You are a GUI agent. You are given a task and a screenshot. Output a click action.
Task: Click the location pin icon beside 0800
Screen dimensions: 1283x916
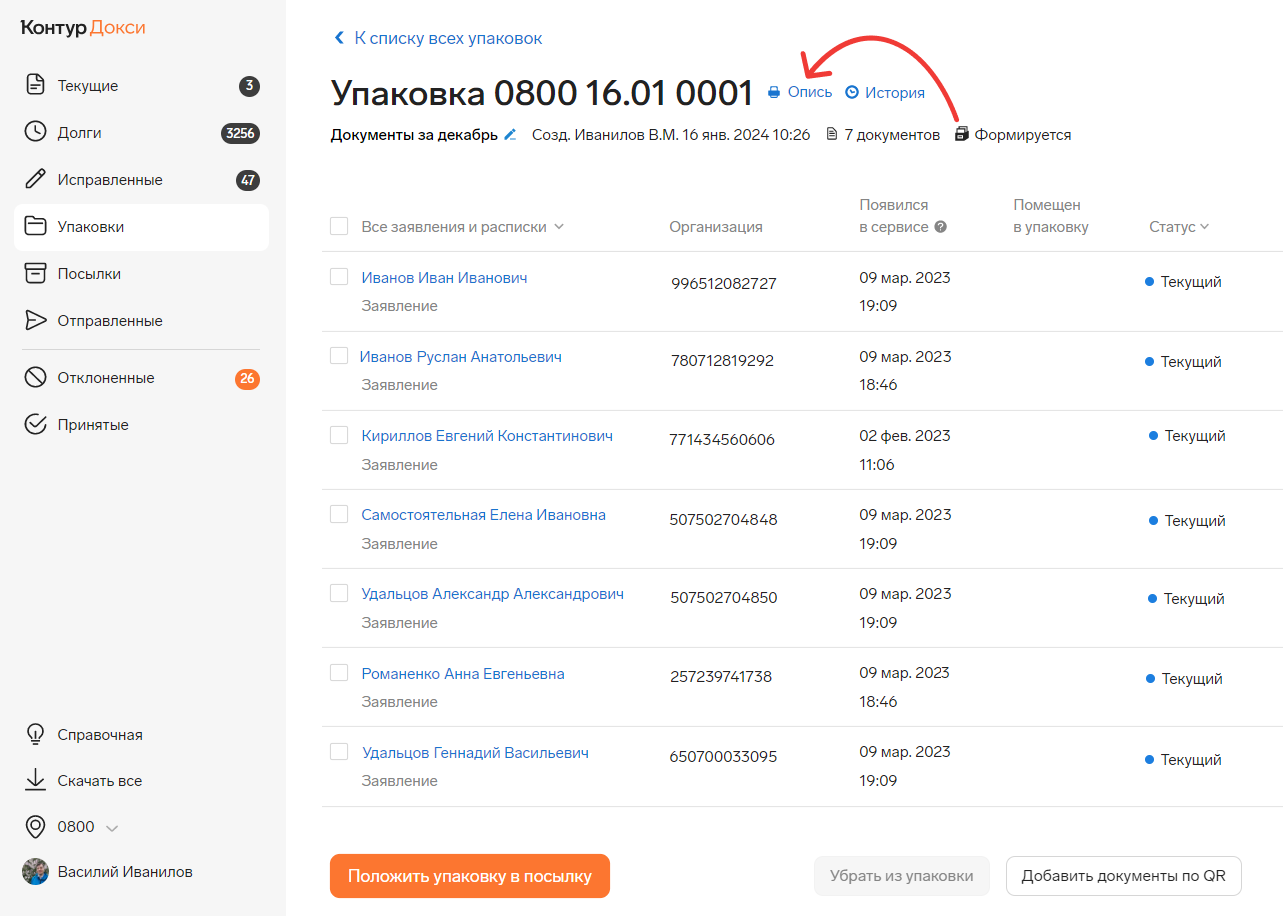(35, 827)
